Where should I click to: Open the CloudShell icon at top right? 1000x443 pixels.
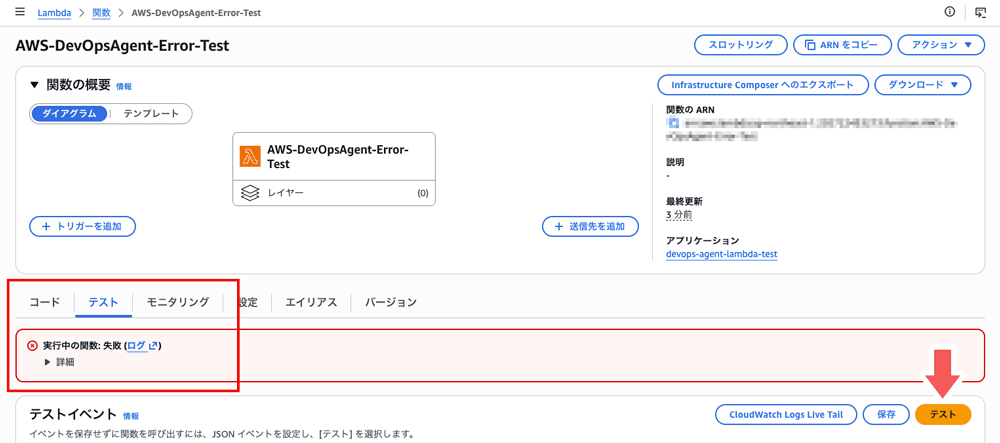click(x=980, y=12)
